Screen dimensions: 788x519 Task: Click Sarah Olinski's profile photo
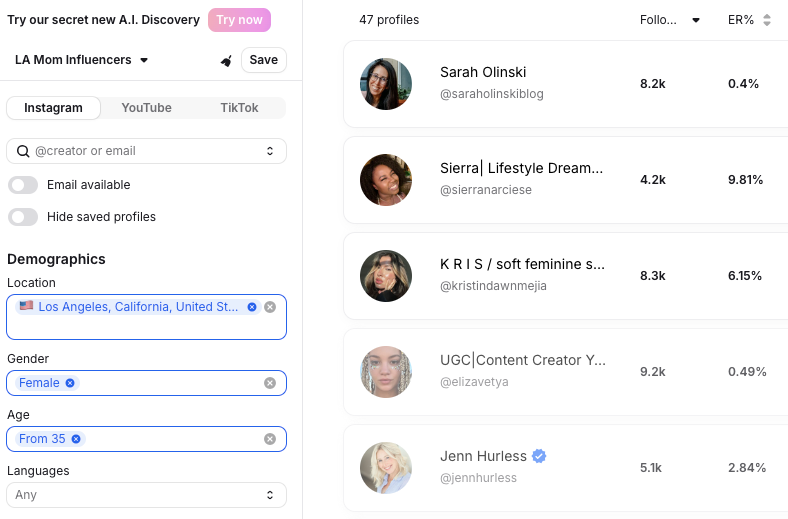click(x=386, y=84)
